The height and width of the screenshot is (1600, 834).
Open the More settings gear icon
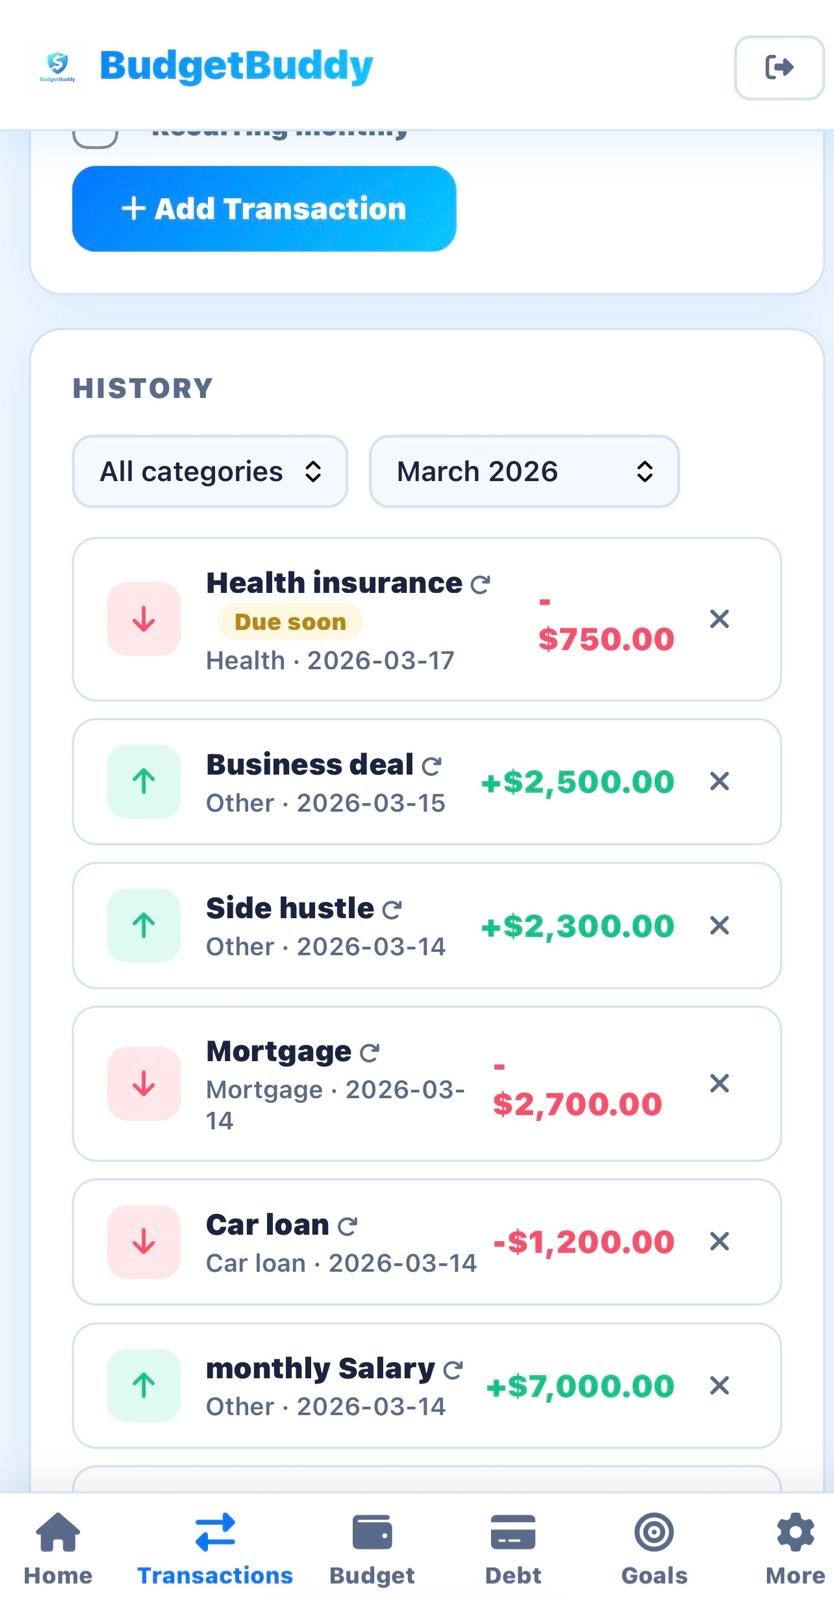pyautogui.click(x=794, y=1531)
